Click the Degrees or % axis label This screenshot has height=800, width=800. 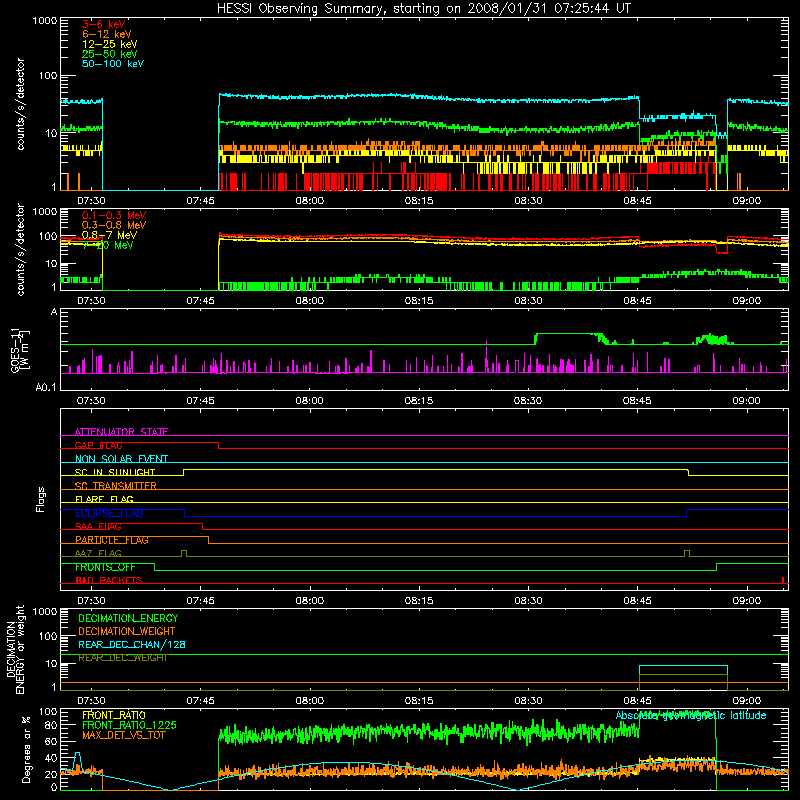pos(26,750)
